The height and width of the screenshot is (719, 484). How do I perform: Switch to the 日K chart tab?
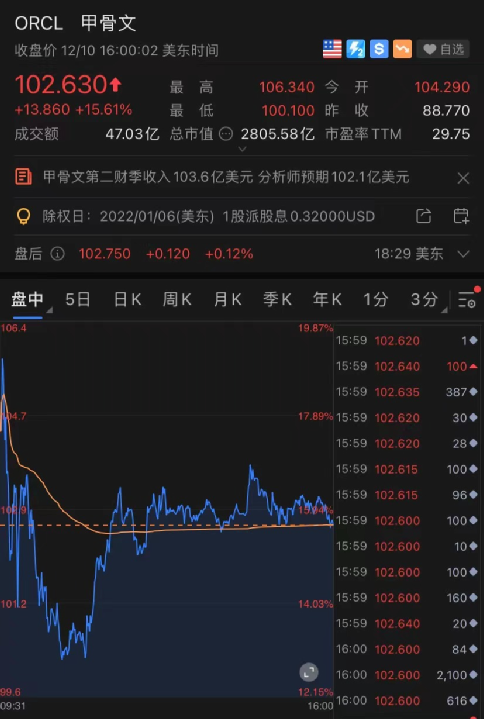pyautogui.click(x=127, y=300)
